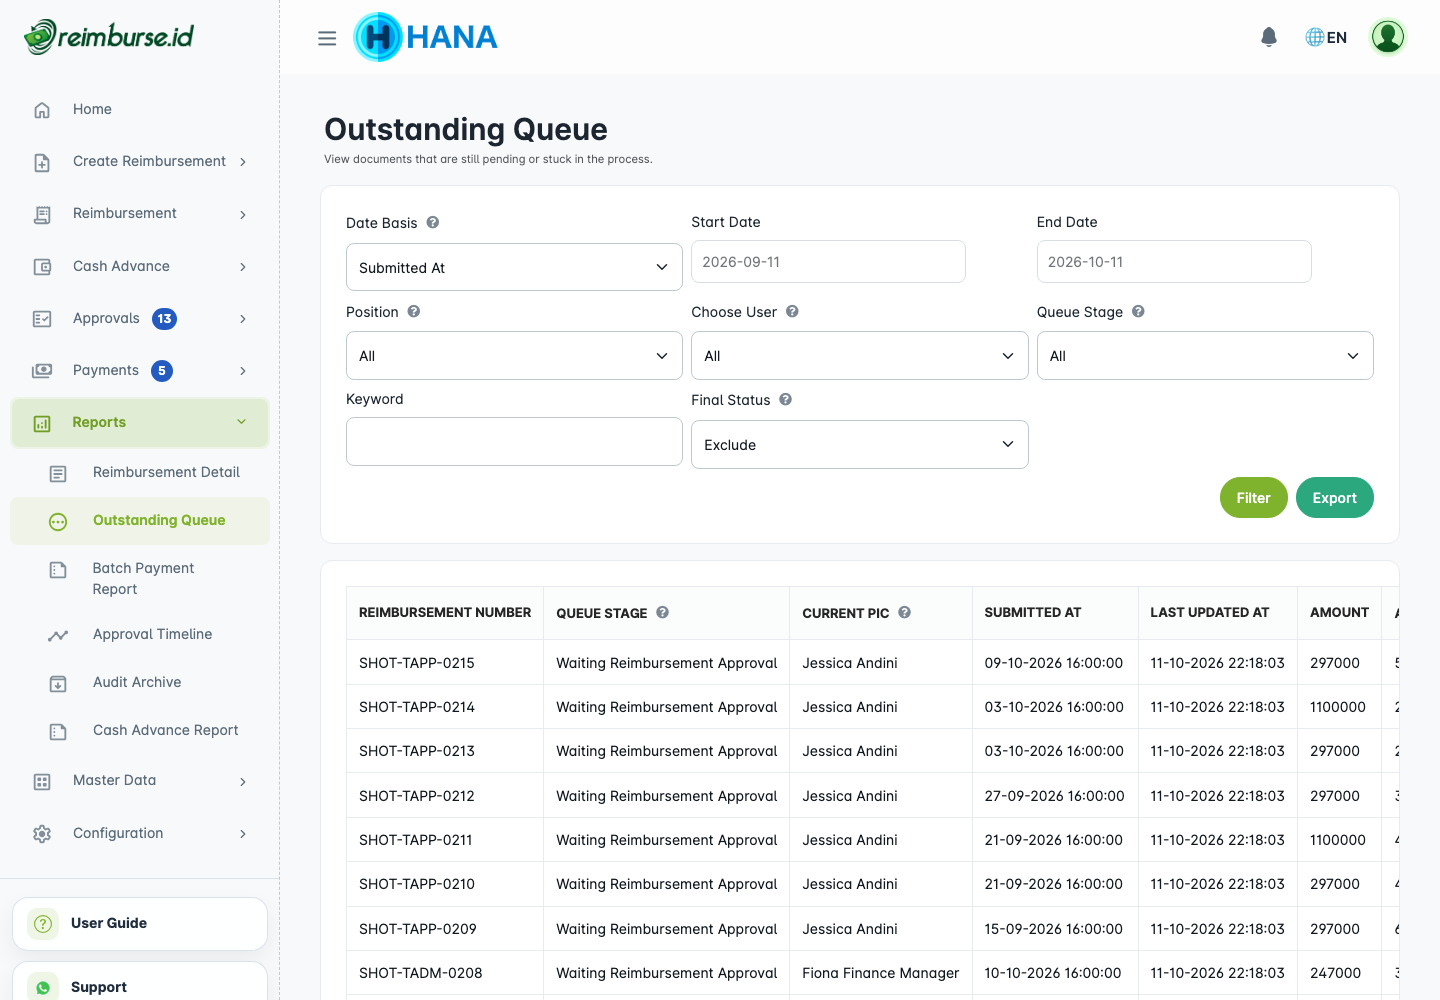Click the Date Basis help icon
1440x1000 pixels.
click(x=433, y=222)
